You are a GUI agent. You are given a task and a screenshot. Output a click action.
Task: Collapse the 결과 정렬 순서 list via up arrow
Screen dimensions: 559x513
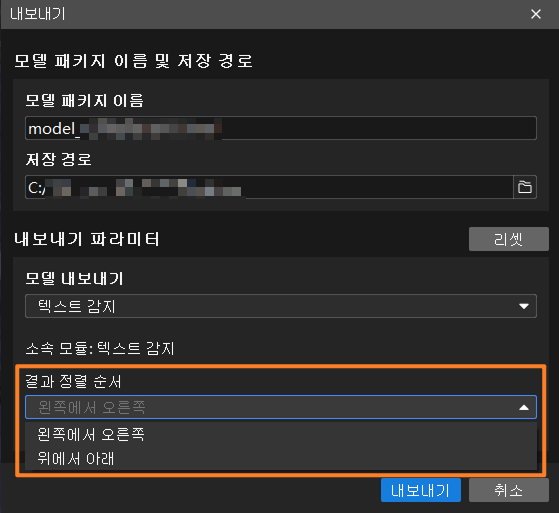coord(524,407)
